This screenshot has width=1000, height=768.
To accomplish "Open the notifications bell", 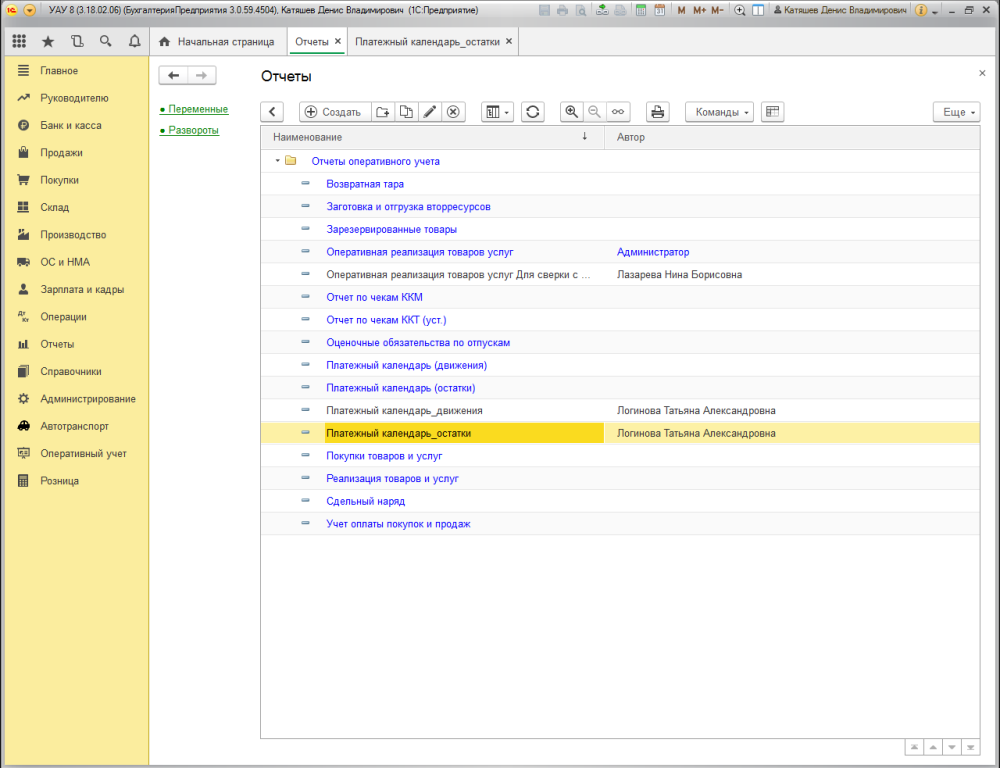I will pos(135,41).
